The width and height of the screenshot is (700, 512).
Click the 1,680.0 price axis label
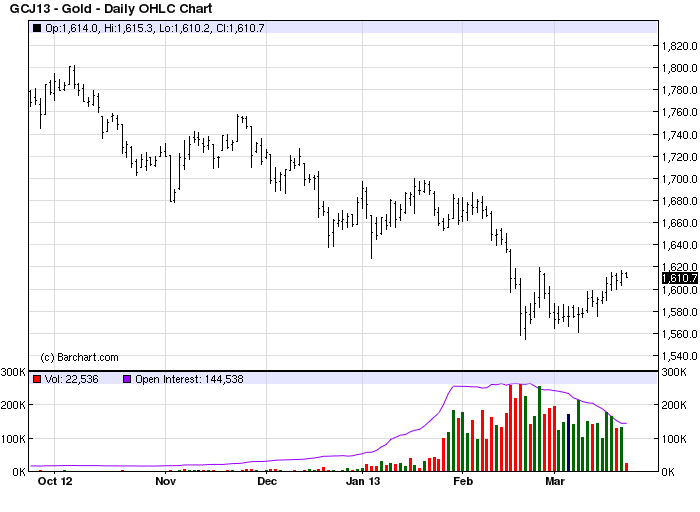679,201
